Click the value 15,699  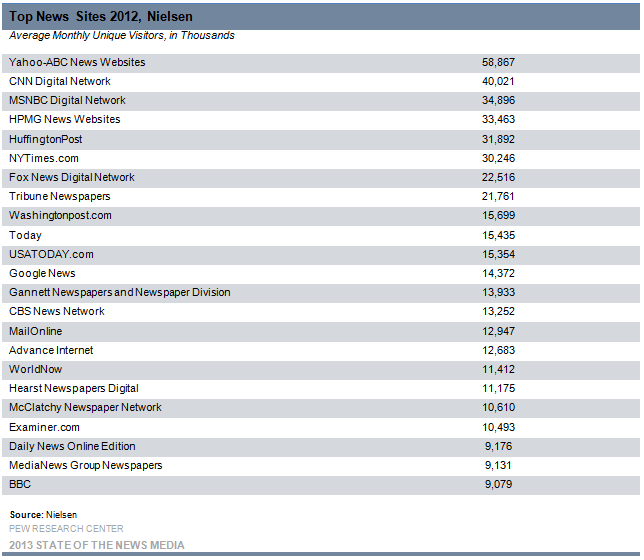pos(498,215)
